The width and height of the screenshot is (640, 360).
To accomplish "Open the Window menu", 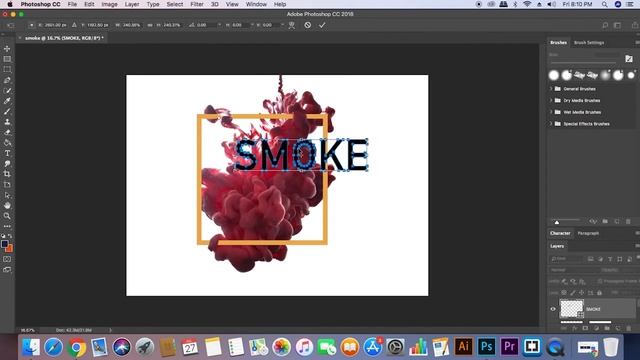I will 256,4.
